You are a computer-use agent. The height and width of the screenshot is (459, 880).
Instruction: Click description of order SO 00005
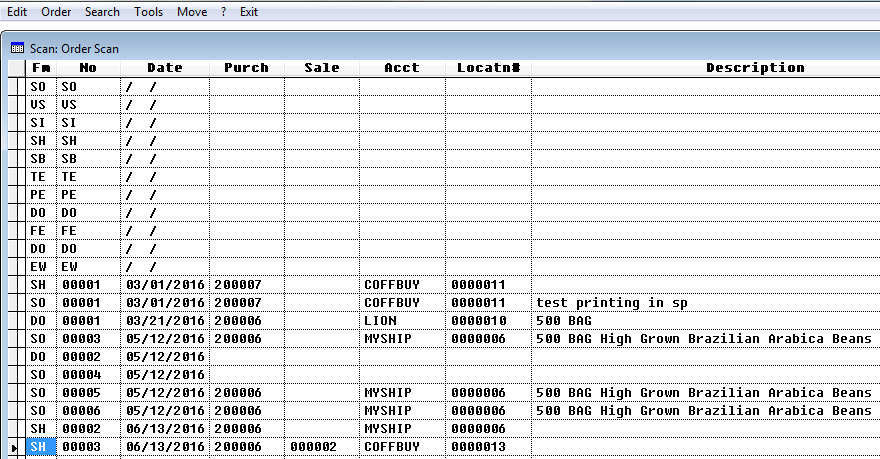(704, 393)
